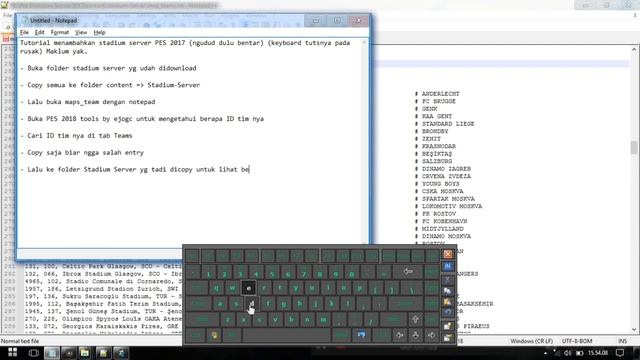The image size is (640, 360).
Task: Click the Notepad line 'Copy saja biar ngga salah entry'
Action: point(82,153)
